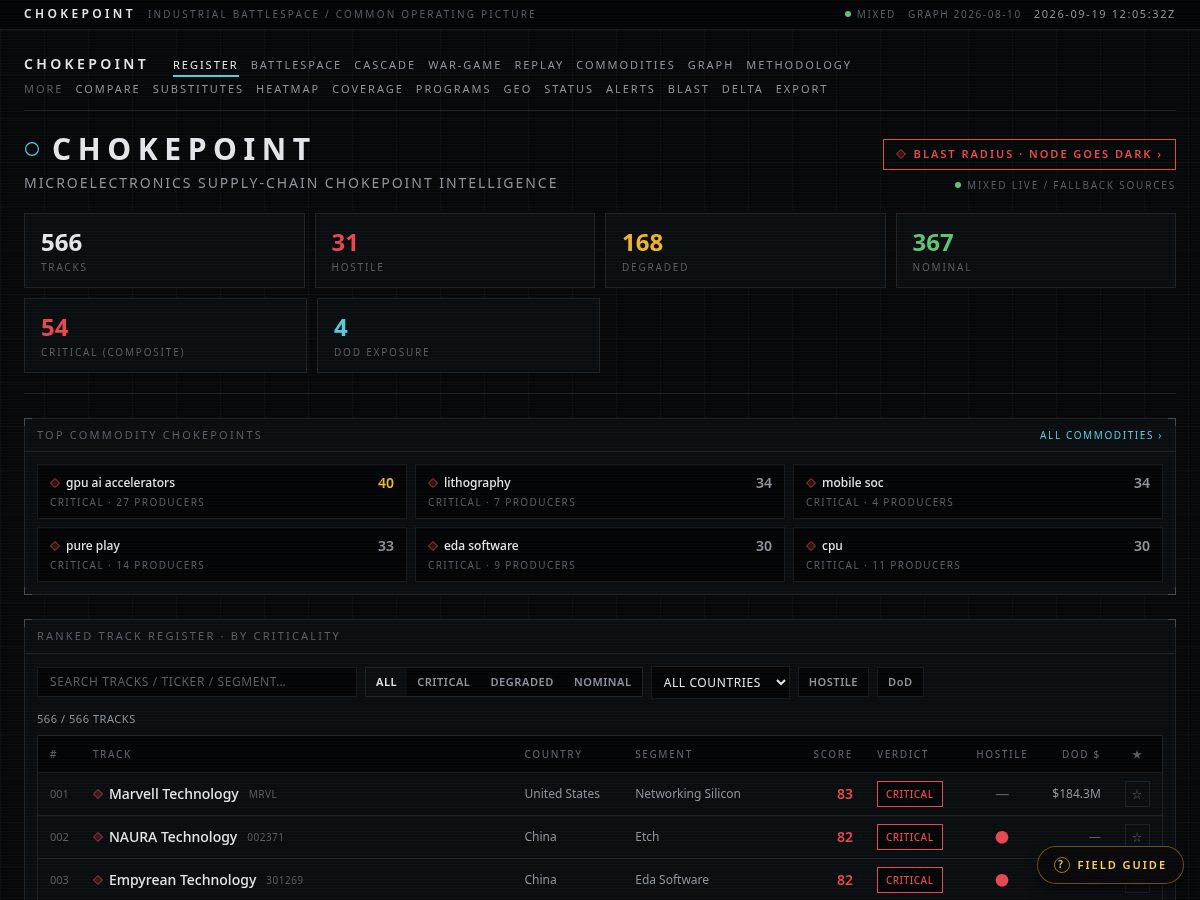Open the BLAST page
The height and width of the screenshot is (900, 1200).
tap(688, 89)
